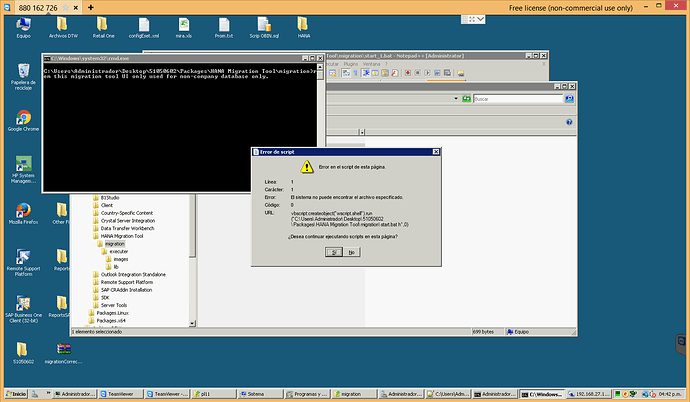Viewport: 690px width, 402px height.
Task: Switch to Sistema taskbar button
Action: pyautogui.click(x=260, y=394)
